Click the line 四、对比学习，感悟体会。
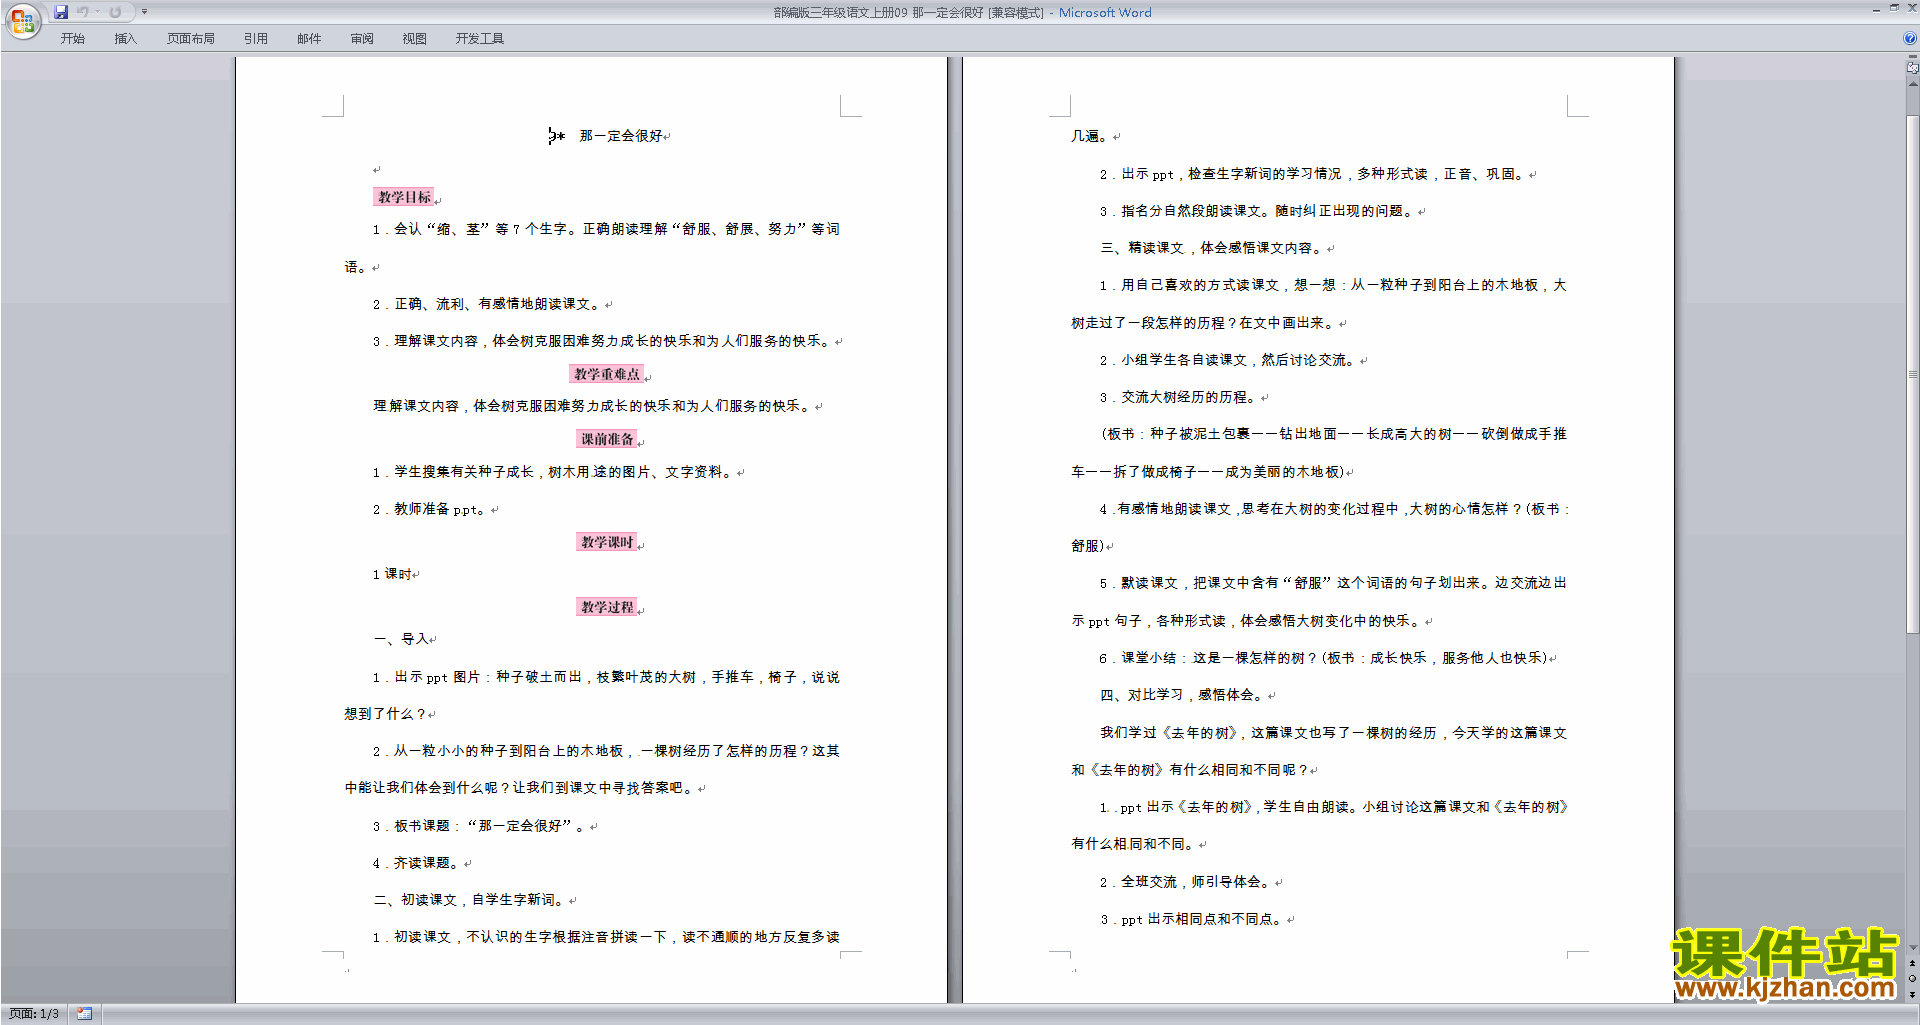Image resolution: width=1920 pixels, height=1025 pixels. (x=1183, y=695)
